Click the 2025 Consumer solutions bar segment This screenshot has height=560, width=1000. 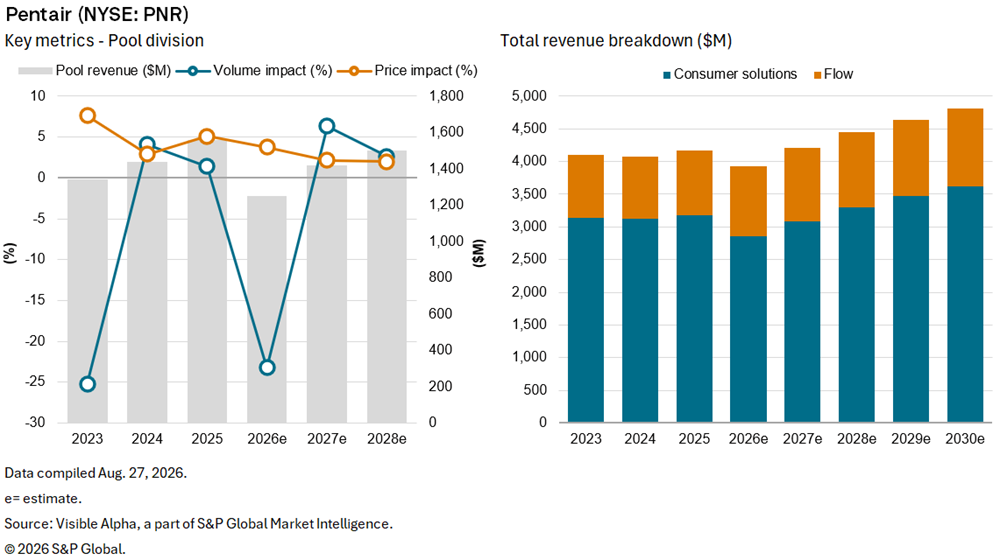(694, 319)
